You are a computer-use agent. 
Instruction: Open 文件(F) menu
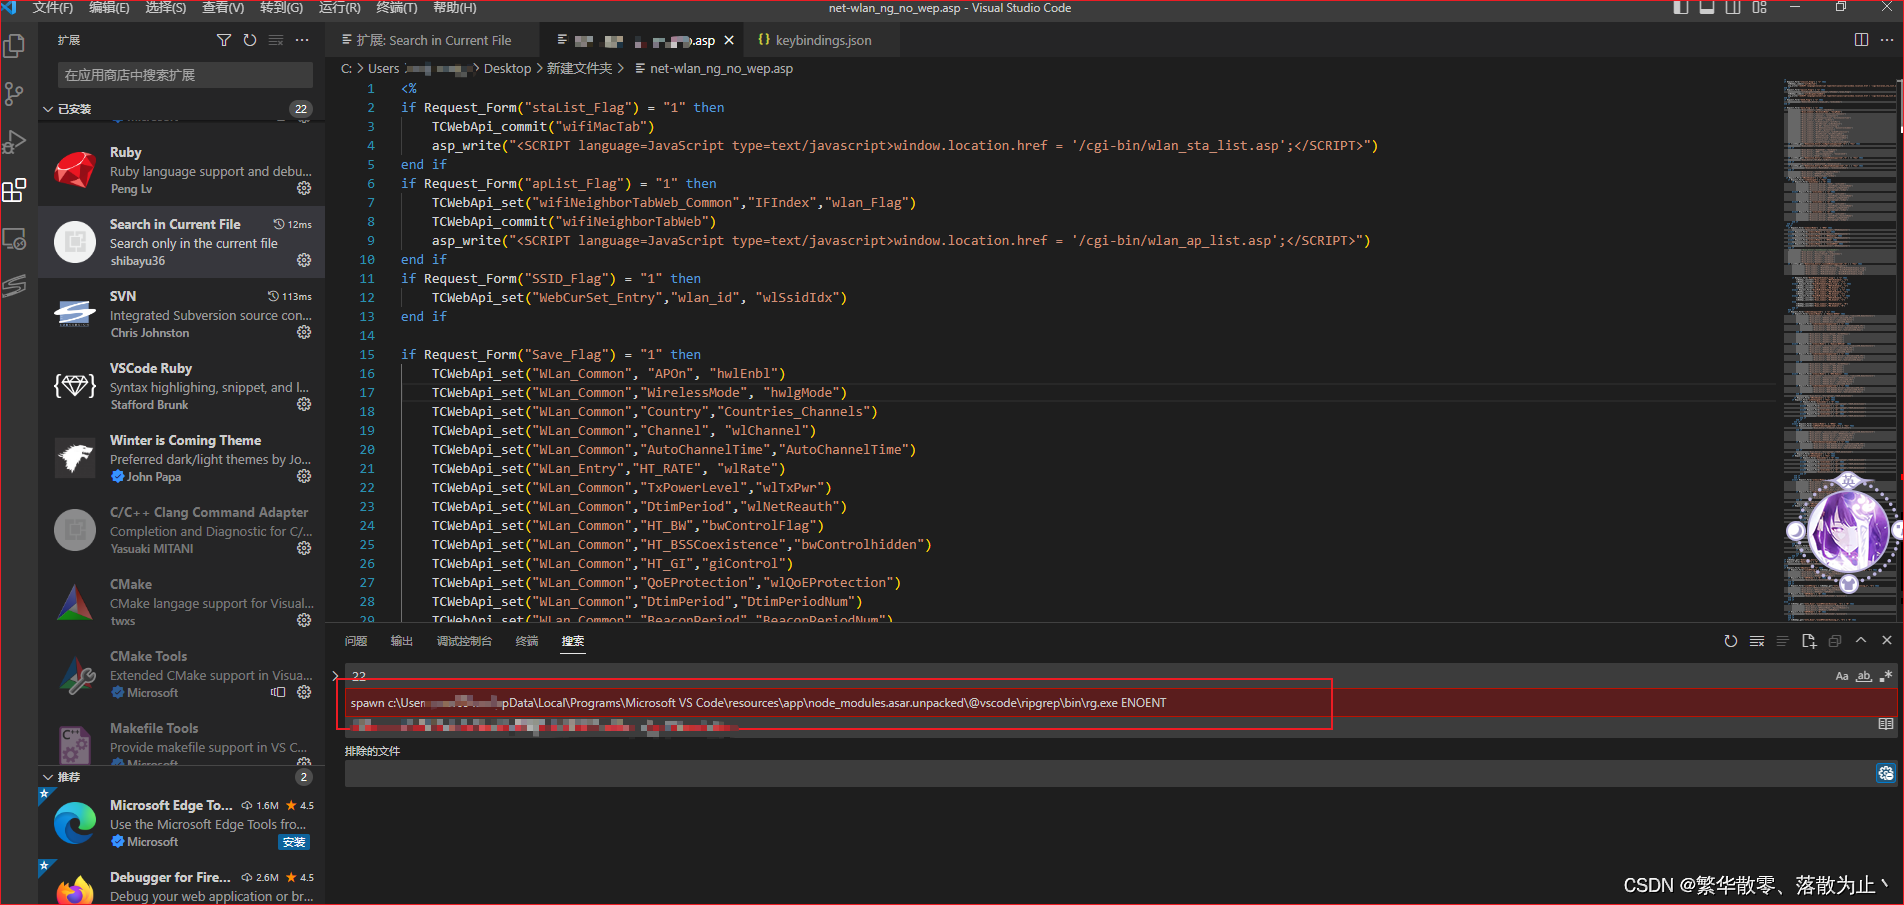click(x=53, y=8)
